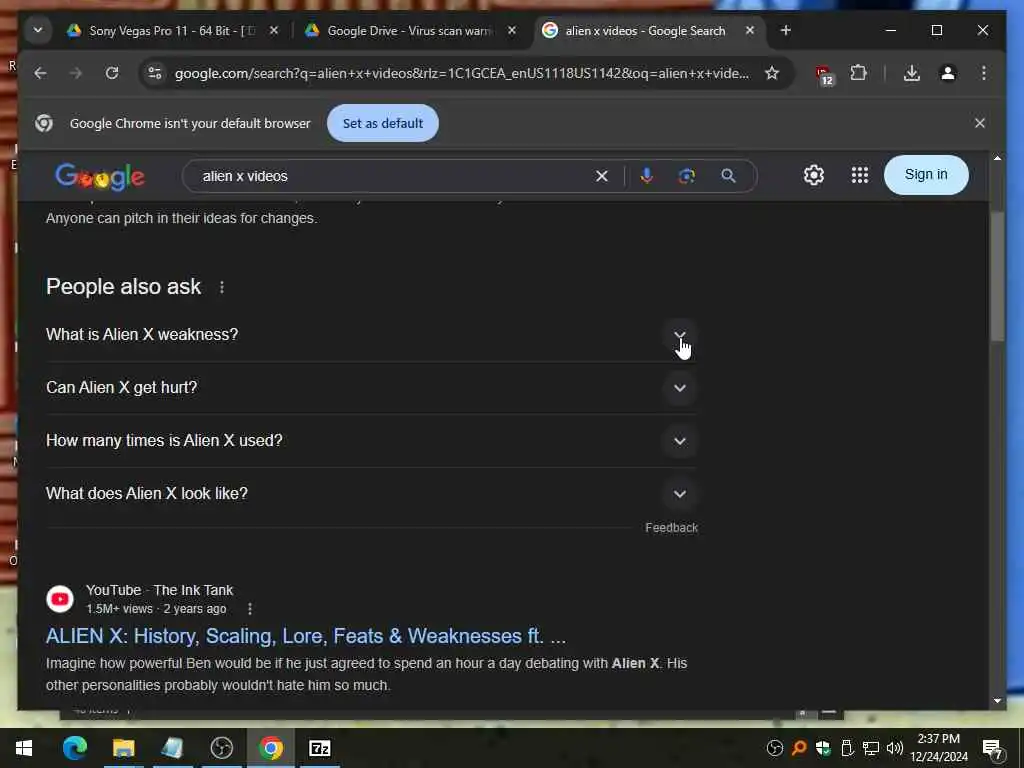Open the volume control in system tray
The width and height of the screenshot is (1024, 768).
(x=894, y=748)
